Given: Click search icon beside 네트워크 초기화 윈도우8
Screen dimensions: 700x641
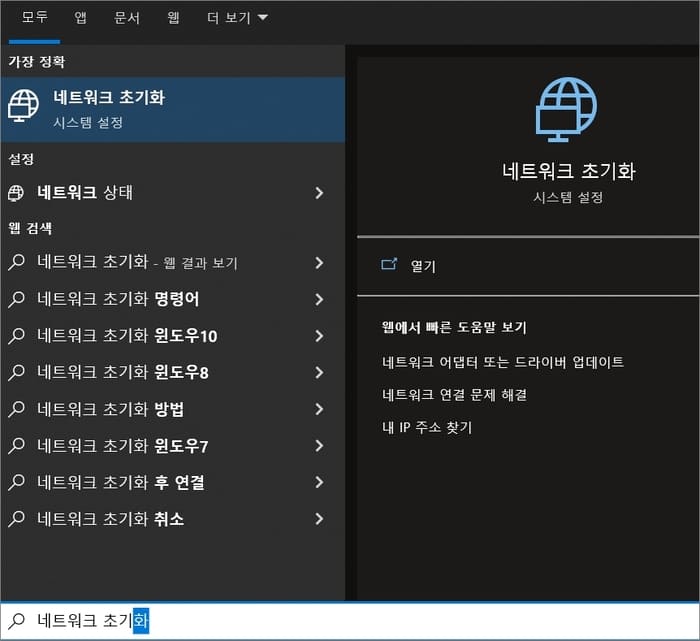Looking at the screenshot, I should coord(17,372).
